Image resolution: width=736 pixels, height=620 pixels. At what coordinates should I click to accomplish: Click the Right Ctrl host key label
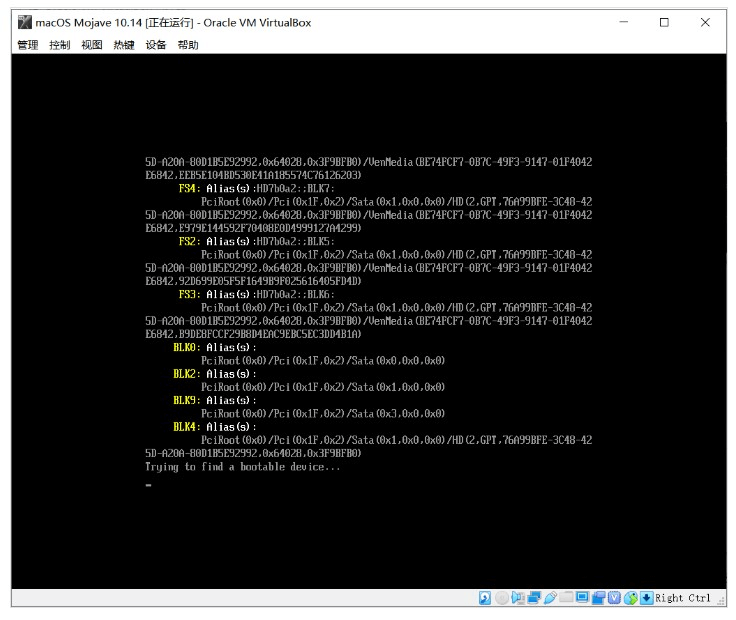click(683, 598)
